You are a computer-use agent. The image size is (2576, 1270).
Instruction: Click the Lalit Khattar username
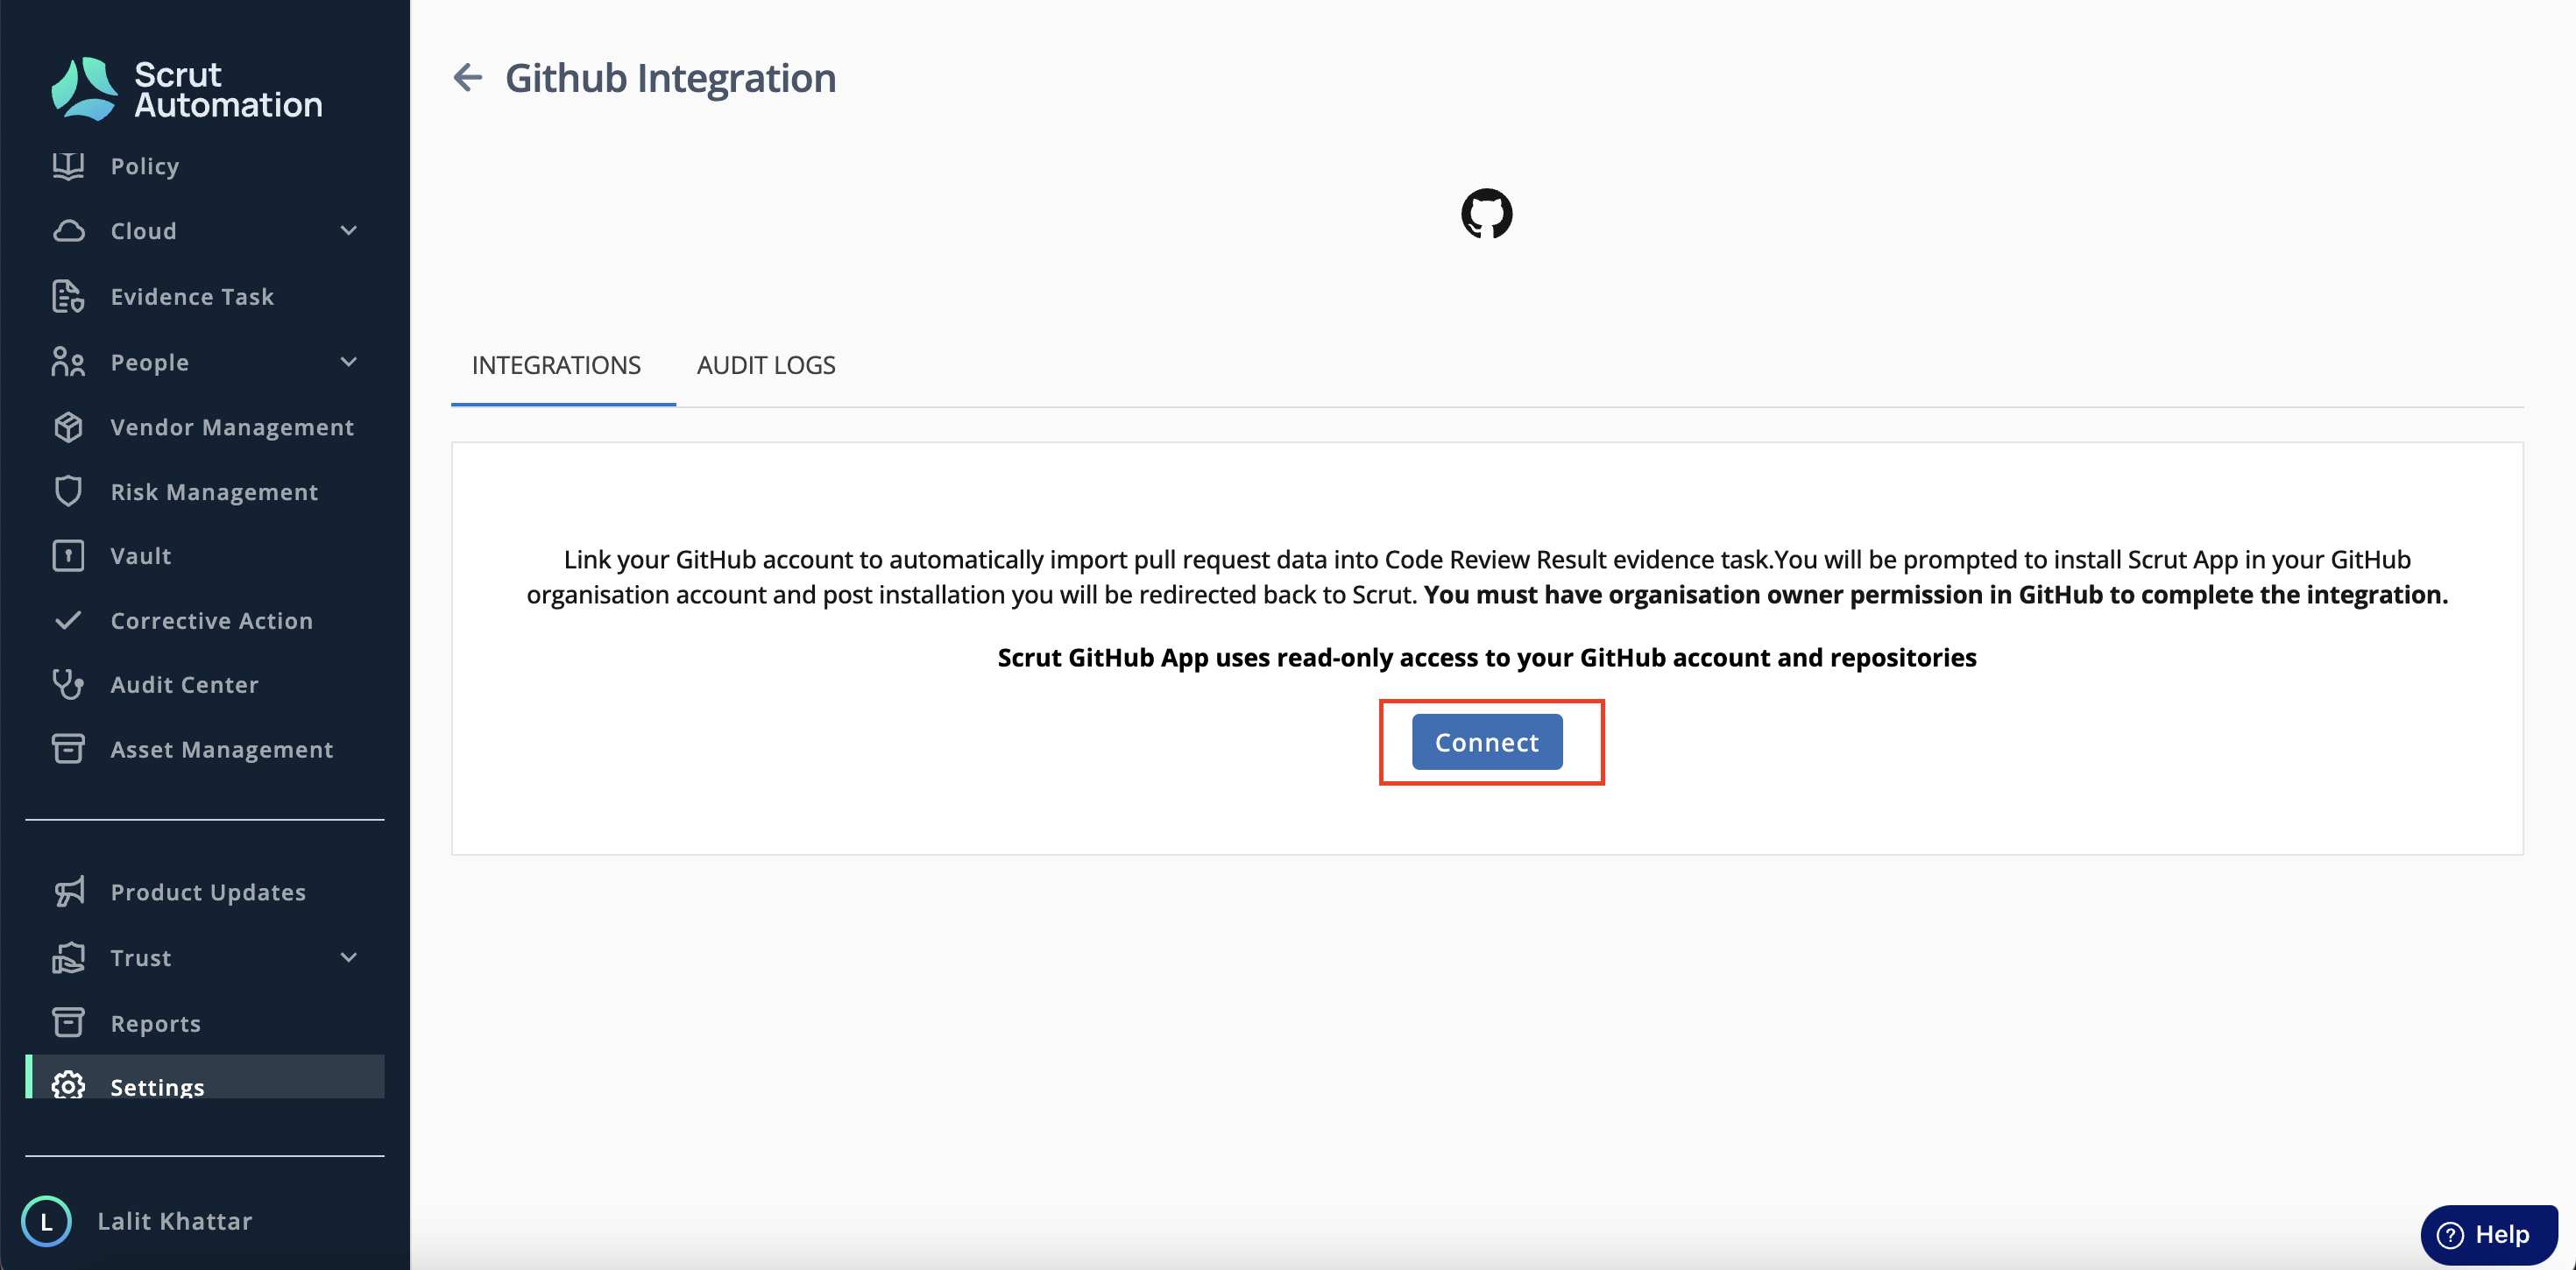tap(175, 1221)
